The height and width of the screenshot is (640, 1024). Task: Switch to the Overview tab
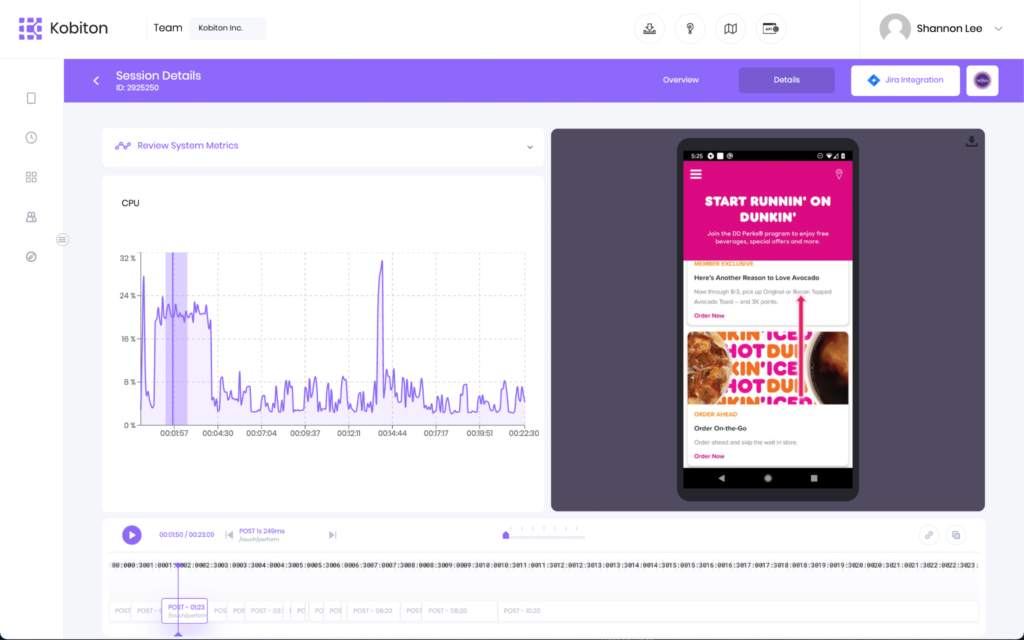coord(680,80)
